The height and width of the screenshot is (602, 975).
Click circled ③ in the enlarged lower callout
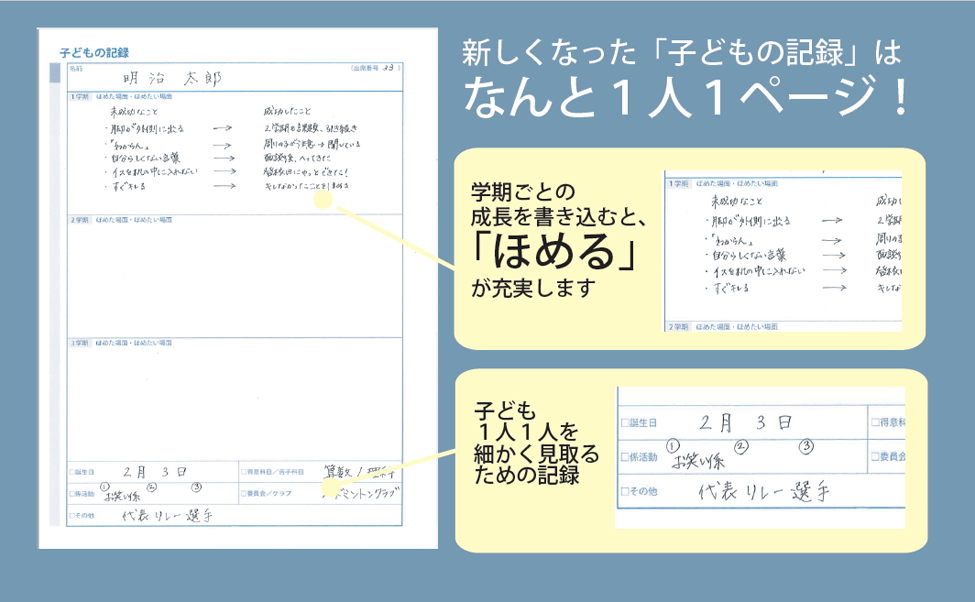(x=806, y=446)
